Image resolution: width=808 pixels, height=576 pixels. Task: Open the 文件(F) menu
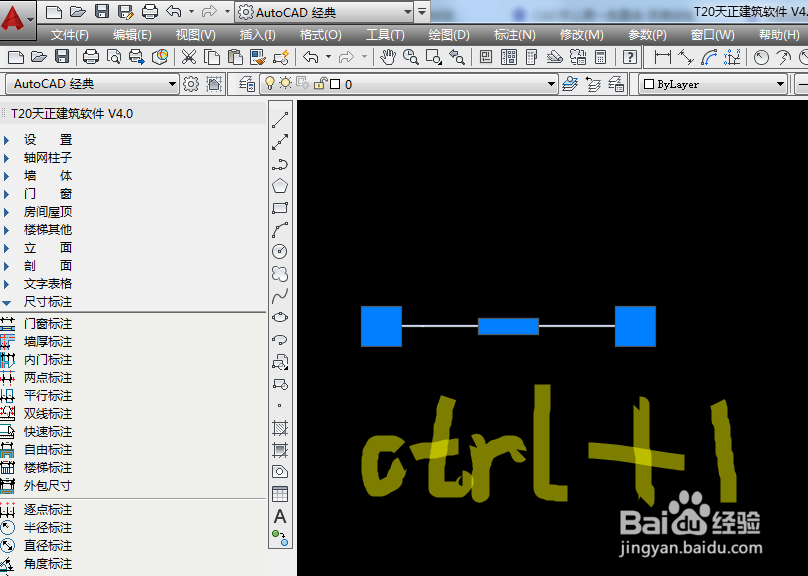click(x=70, y=35)
